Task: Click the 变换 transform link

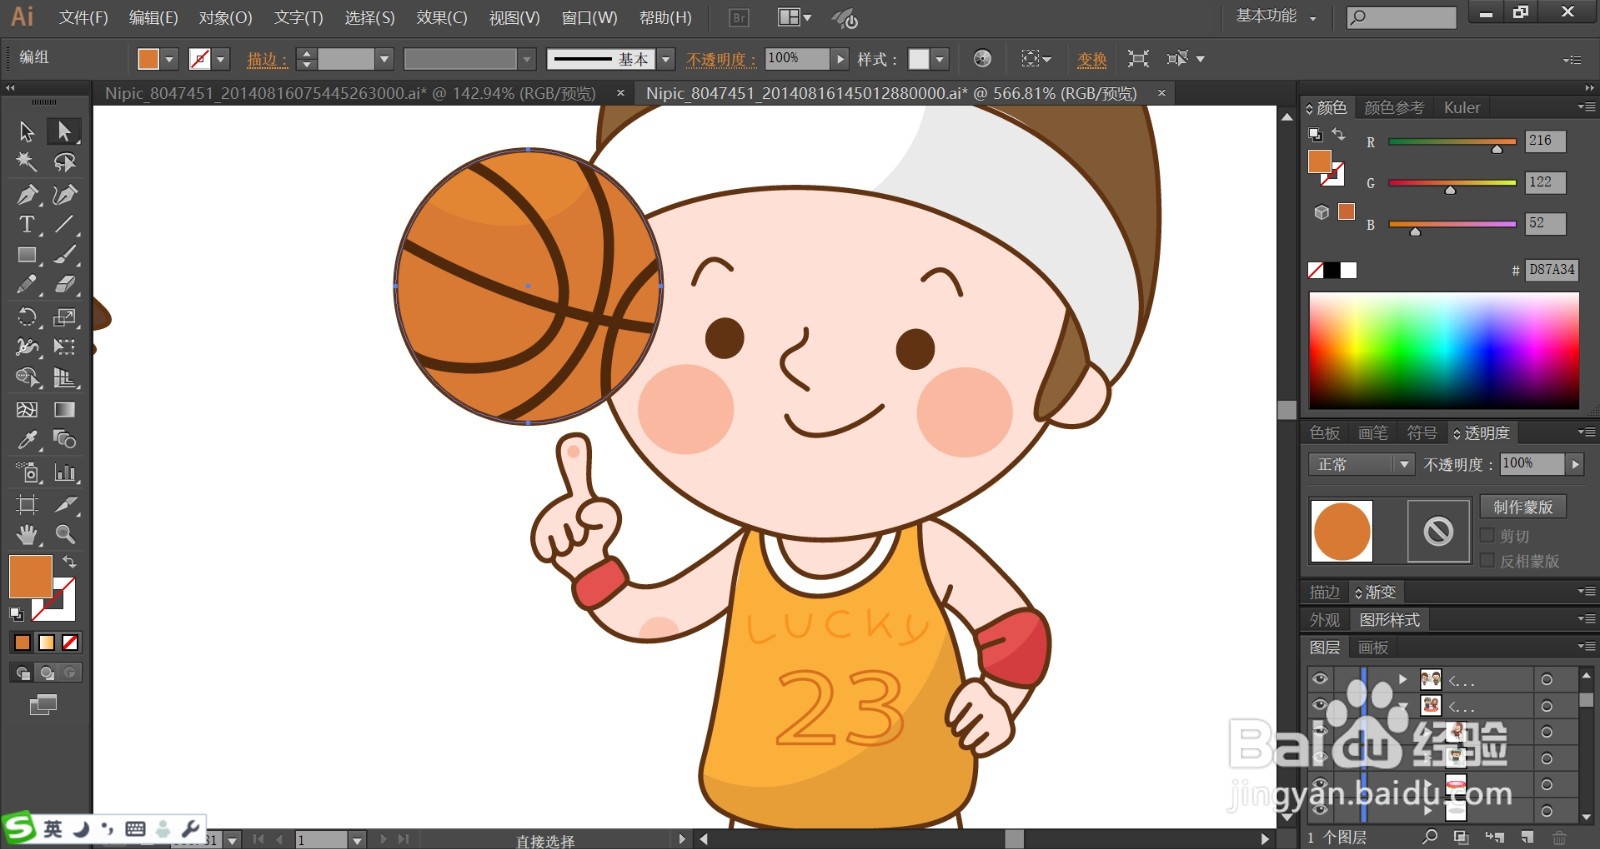Action: [x=1091, y=60]
